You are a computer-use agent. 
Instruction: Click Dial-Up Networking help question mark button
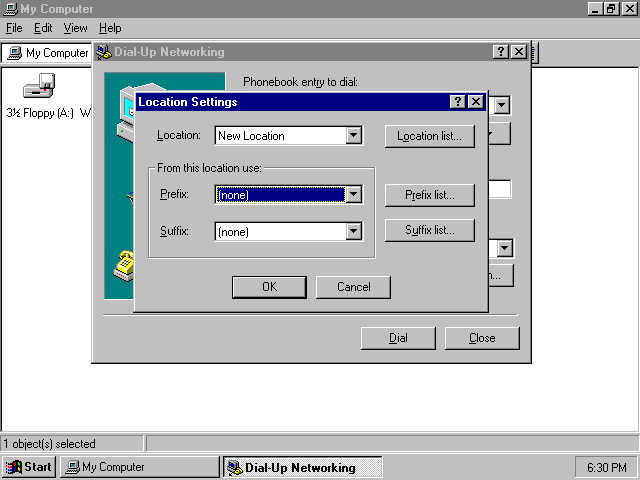[x=501, y=52]
